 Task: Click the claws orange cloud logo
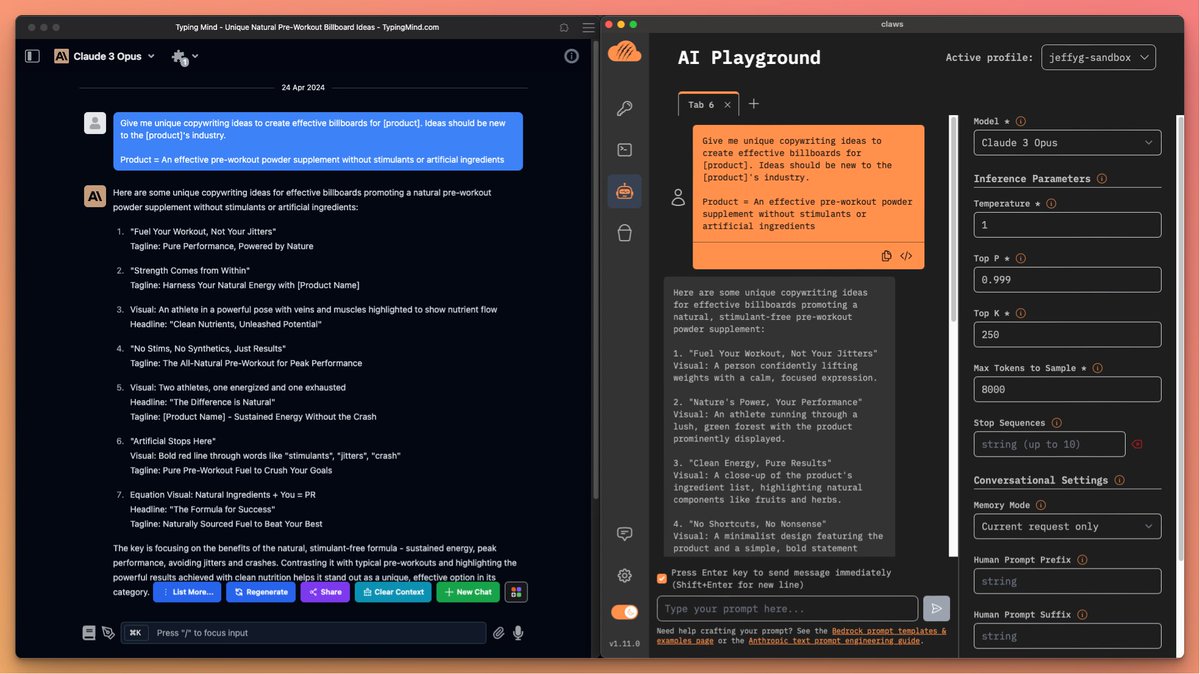coord(624,52)
